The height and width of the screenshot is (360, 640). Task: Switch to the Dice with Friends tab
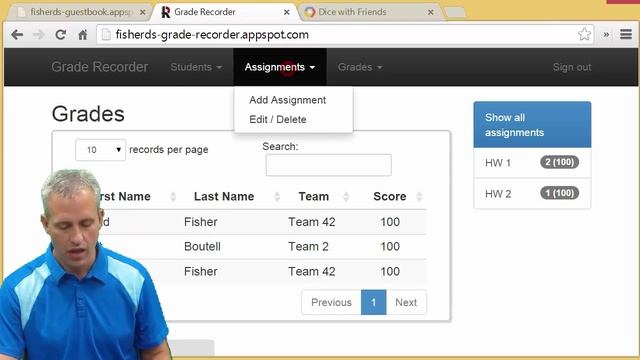point(369,12)
